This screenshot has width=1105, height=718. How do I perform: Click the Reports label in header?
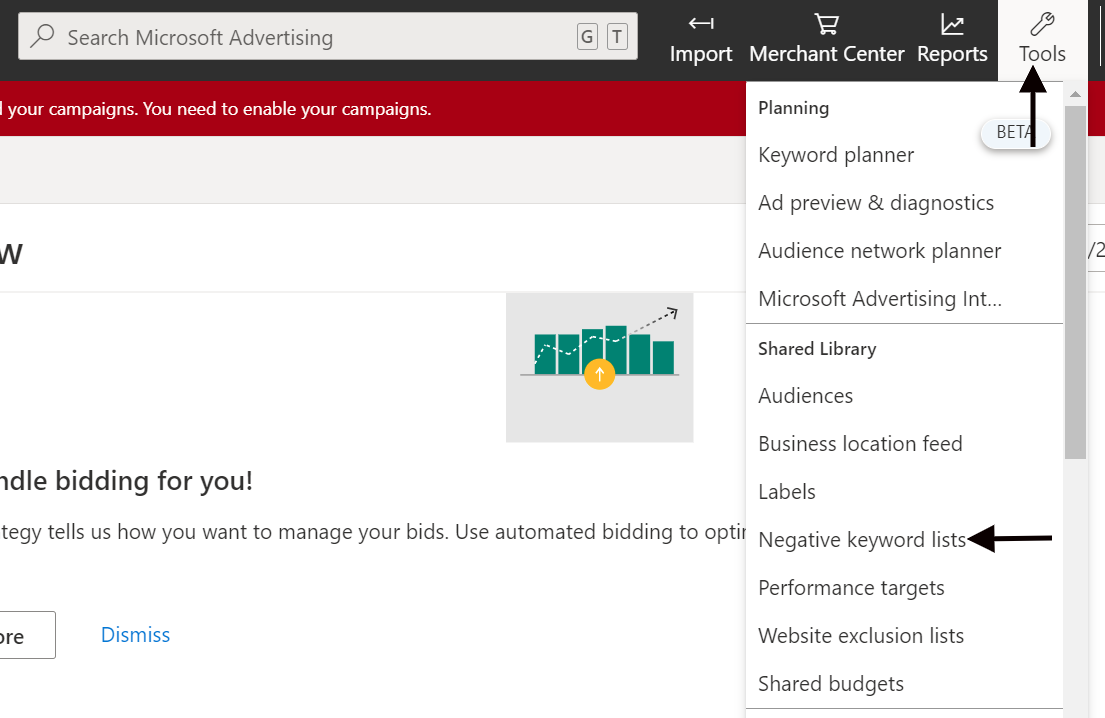click(x=952, y=54)
